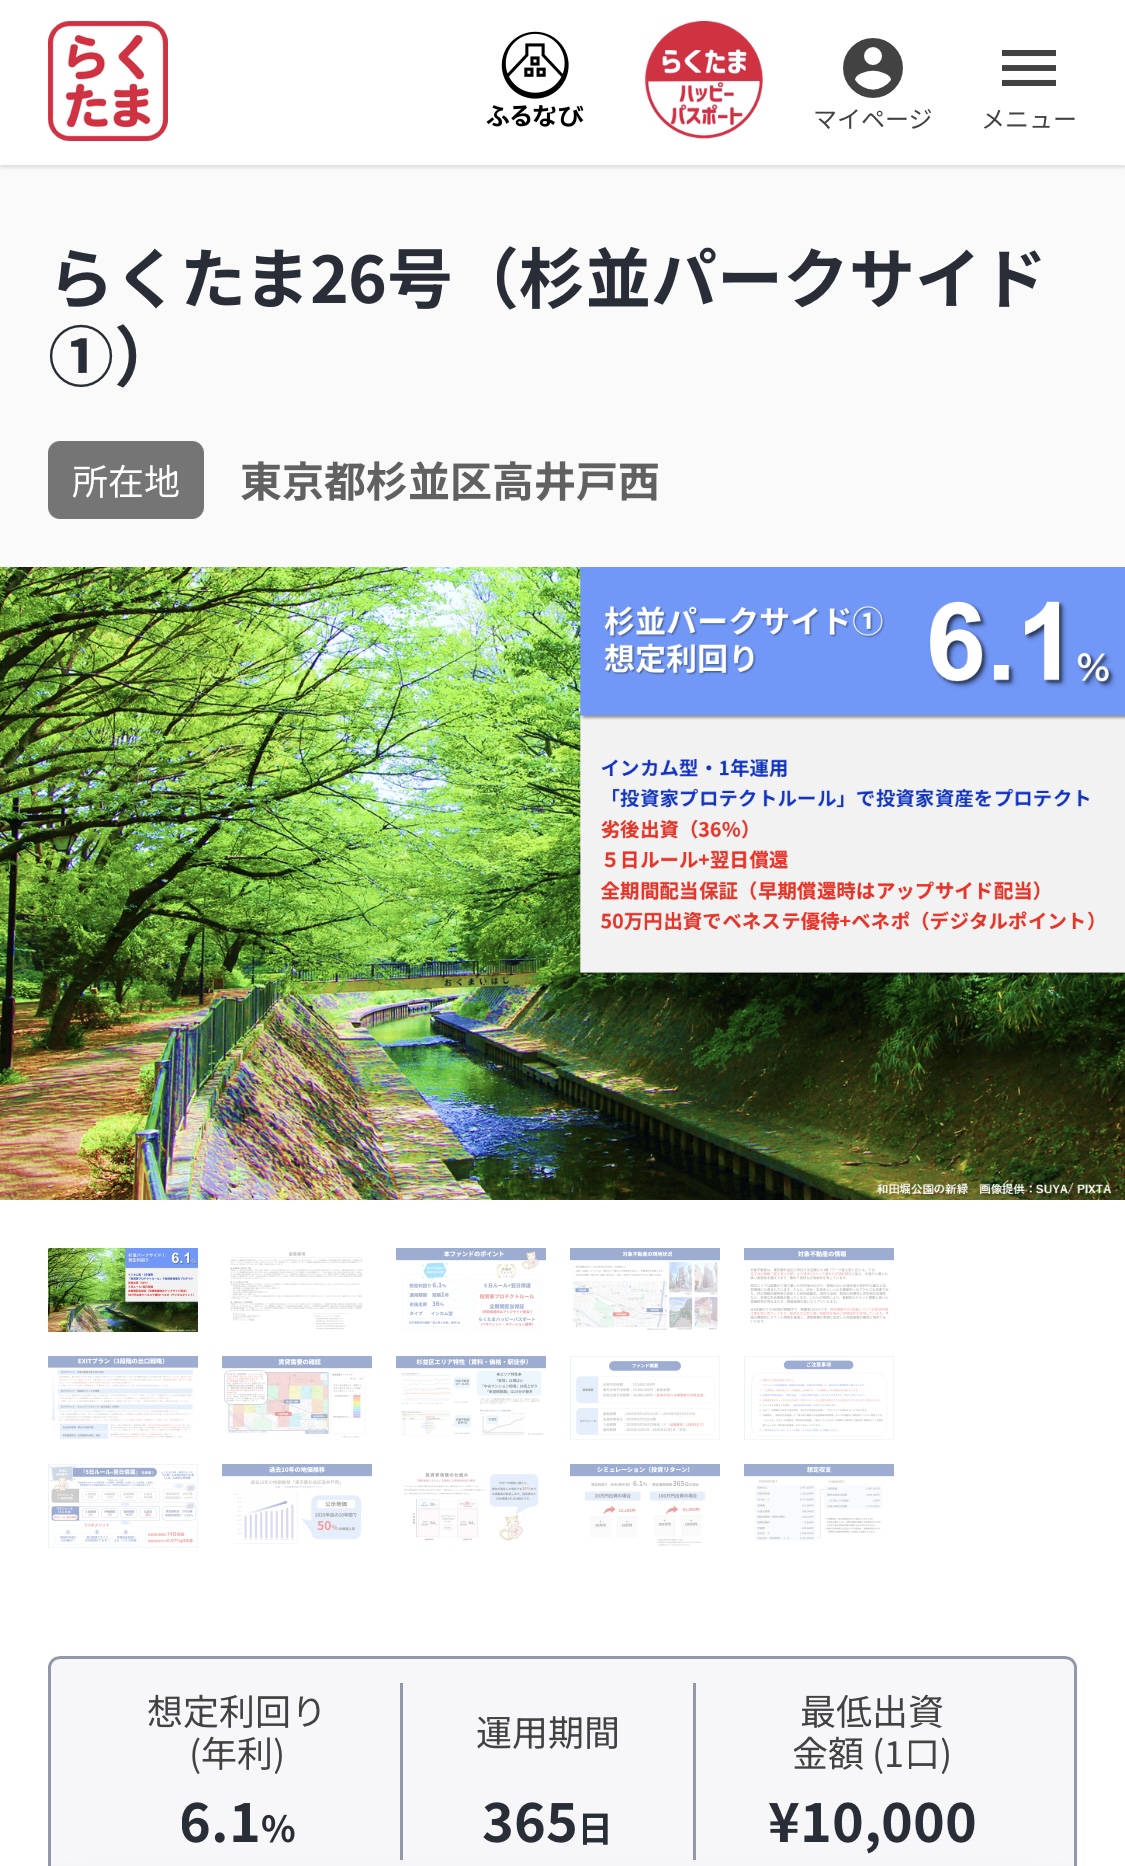The height and width of the screenshot is (1866, 1125).
Task: Select the ご注意事項 thumbnail
Action: coord(819,1398)
